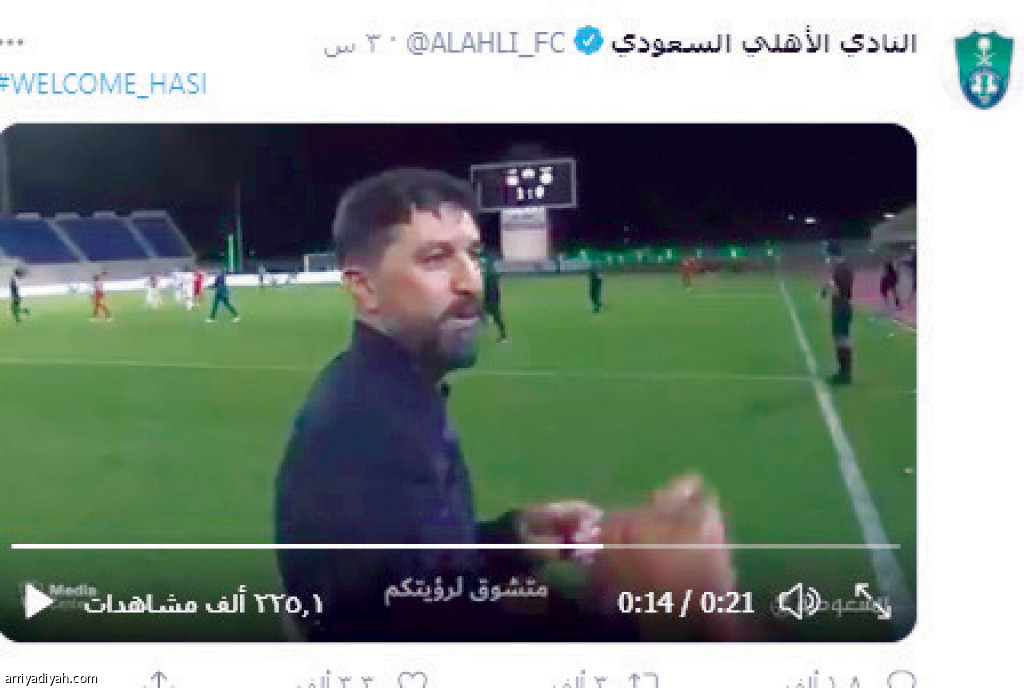Open the @ALAHLI_FC handle link

pos(485,43)
